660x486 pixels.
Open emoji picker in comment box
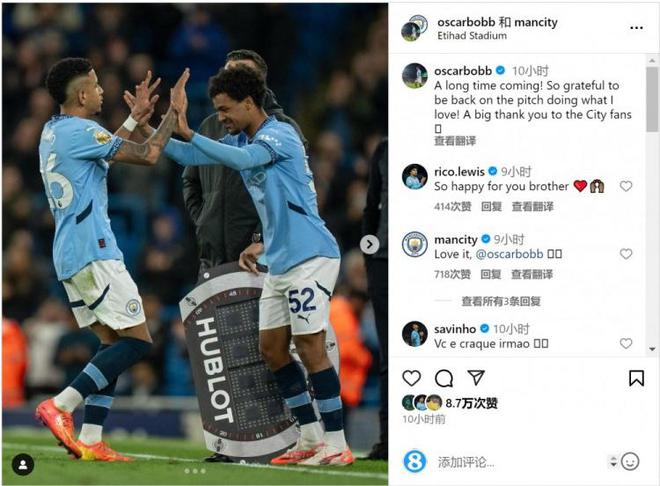click(x=630, y=462)
